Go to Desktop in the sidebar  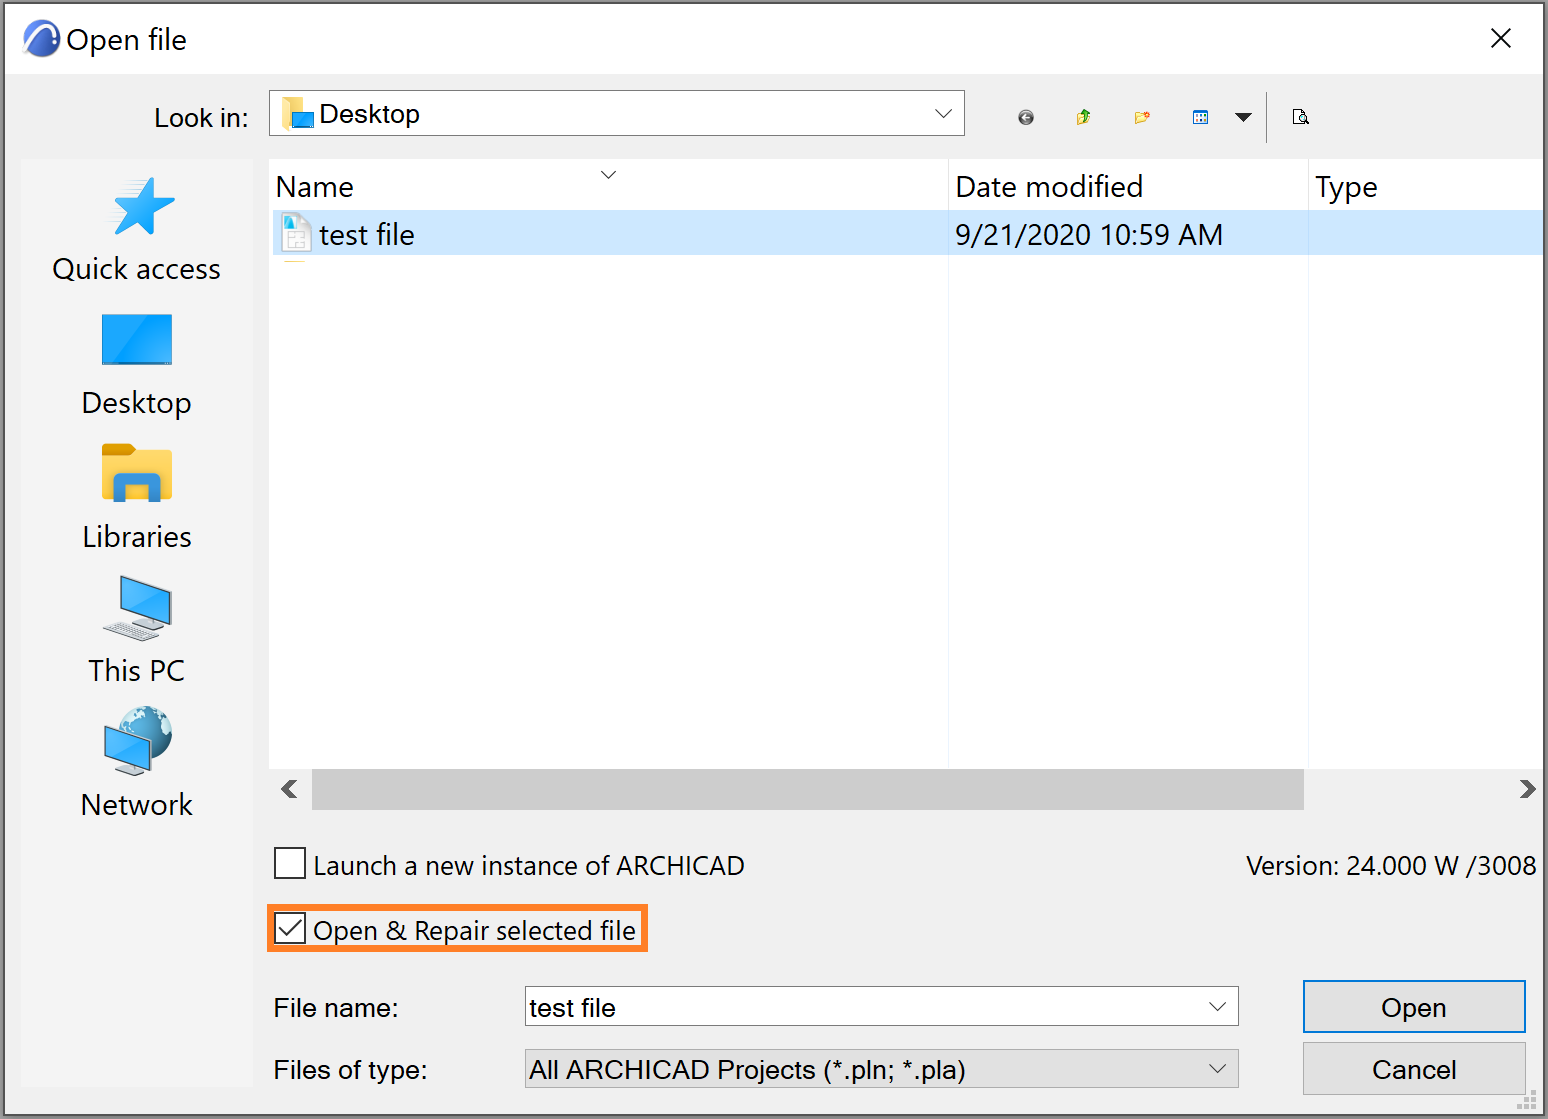(137, 364)
